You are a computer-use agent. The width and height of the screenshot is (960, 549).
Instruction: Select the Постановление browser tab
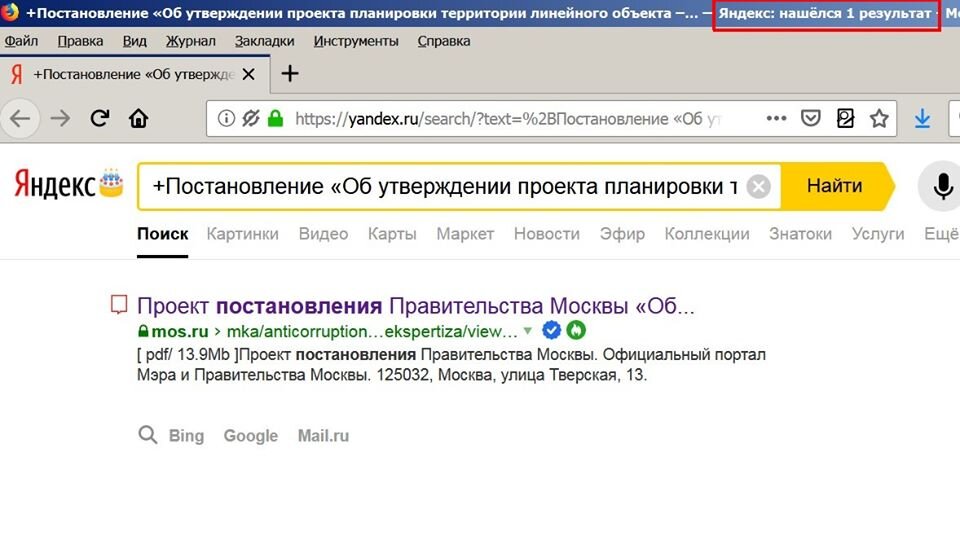point(135,74)
